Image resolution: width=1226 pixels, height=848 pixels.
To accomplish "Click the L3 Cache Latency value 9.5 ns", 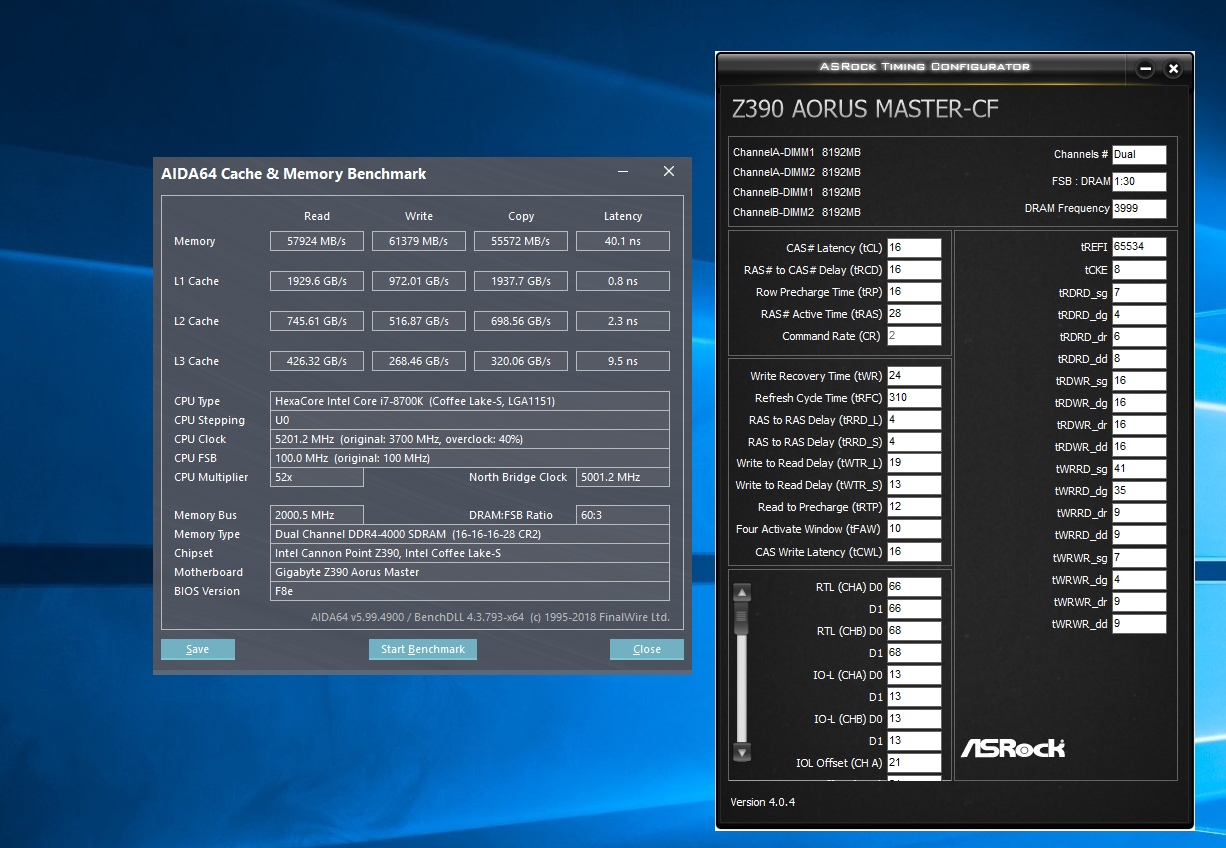I will coord(623,361).
